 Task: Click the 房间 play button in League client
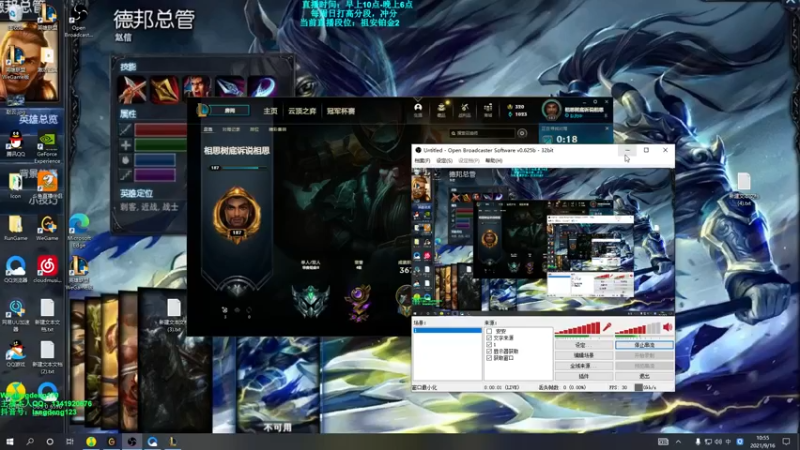tap(229, 110)
